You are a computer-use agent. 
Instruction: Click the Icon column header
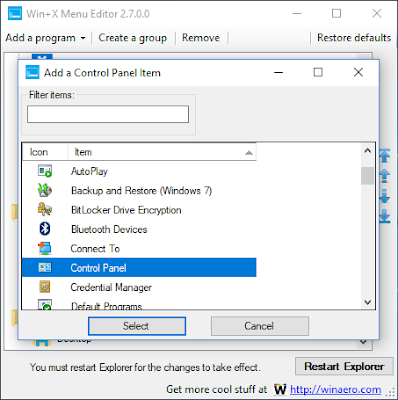(45, 152)
